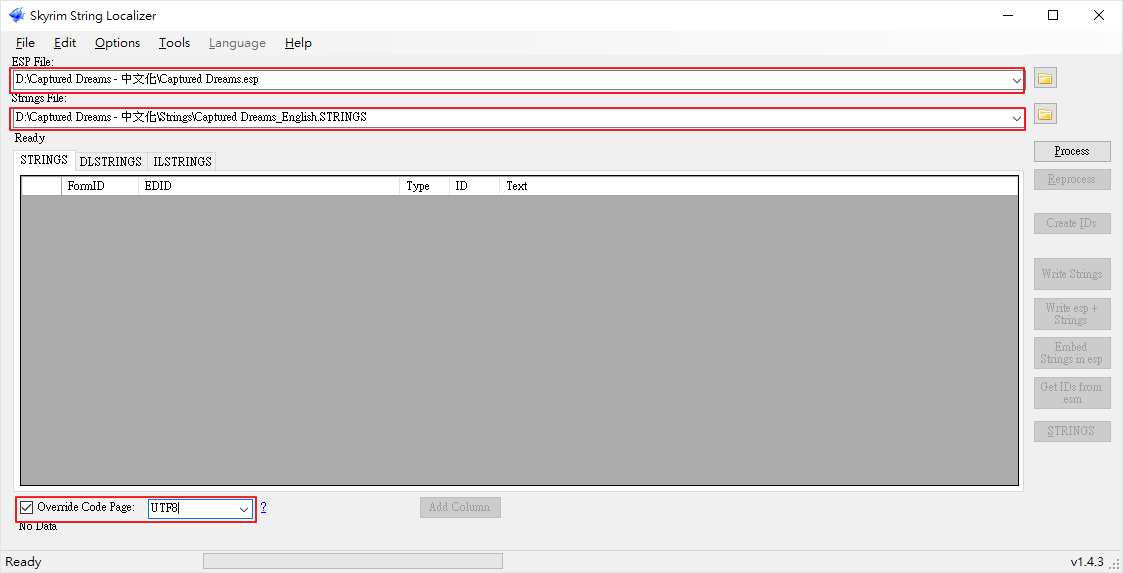
Task: Click the Language menu
Action: click(x=237, y=43)
